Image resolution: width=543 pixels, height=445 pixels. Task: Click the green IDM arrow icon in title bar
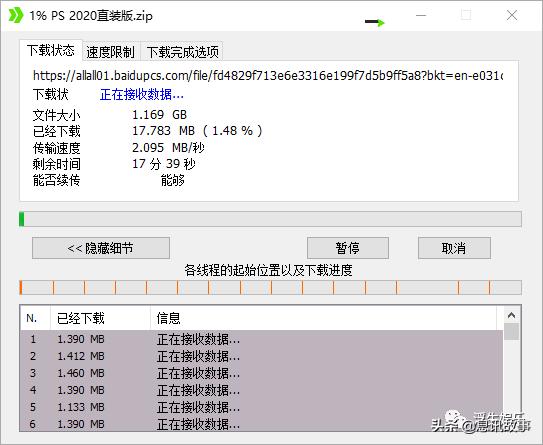coord(16,15)
